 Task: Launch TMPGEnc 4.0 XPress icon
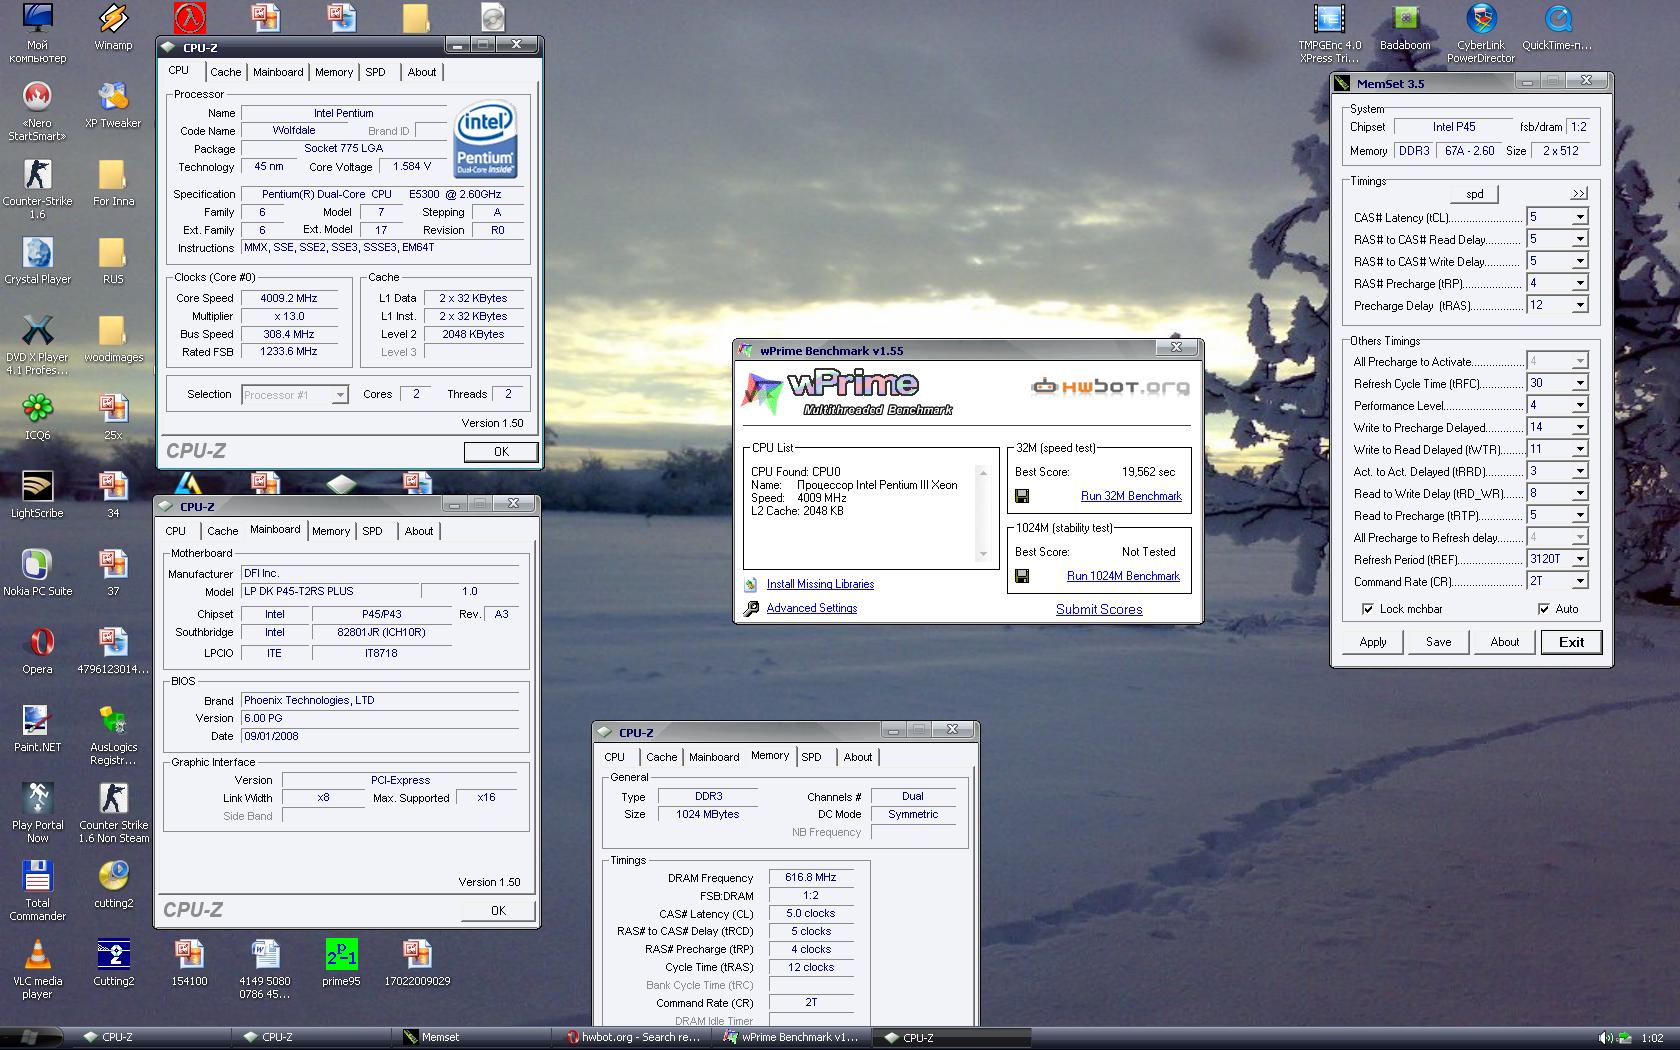pos(1330,33)
